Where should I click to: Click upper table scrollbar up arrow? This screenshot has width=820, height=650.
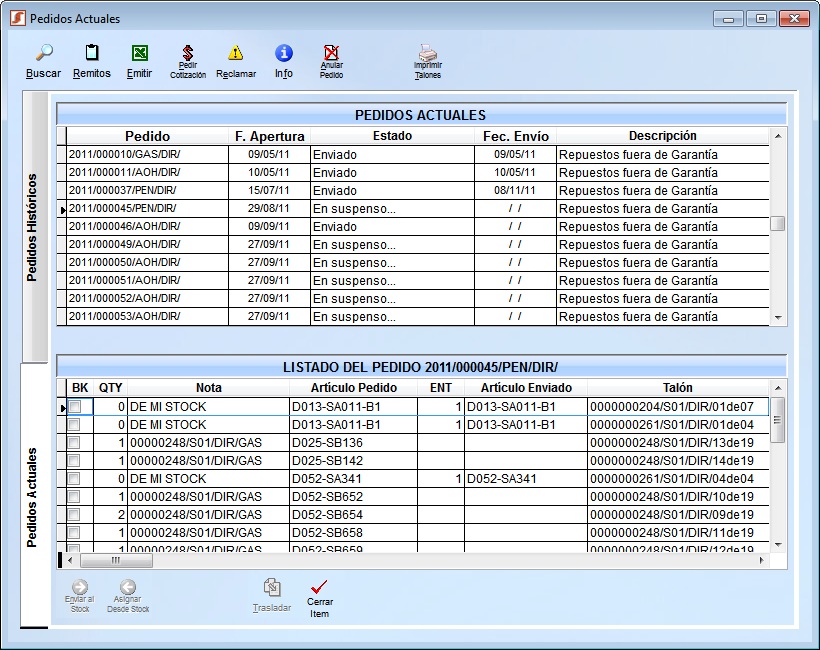(778, 136)
